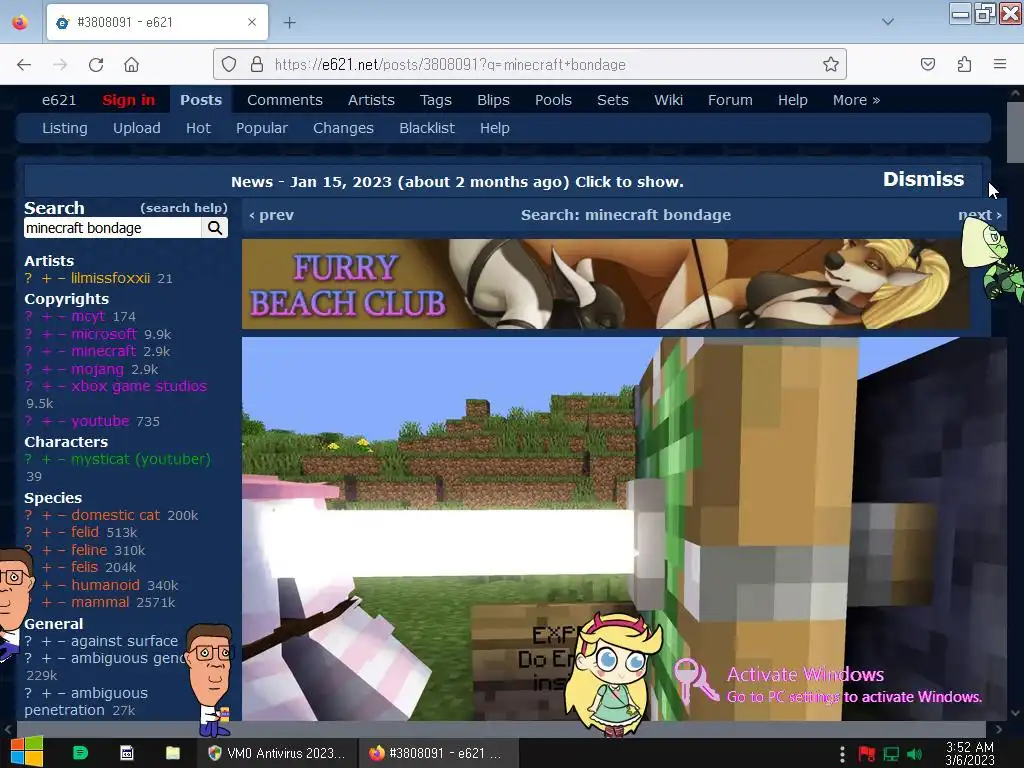Click the browser forward arrow
Image resolution: width=1024 pixels, height=768 pixels.
pos(60,65)
